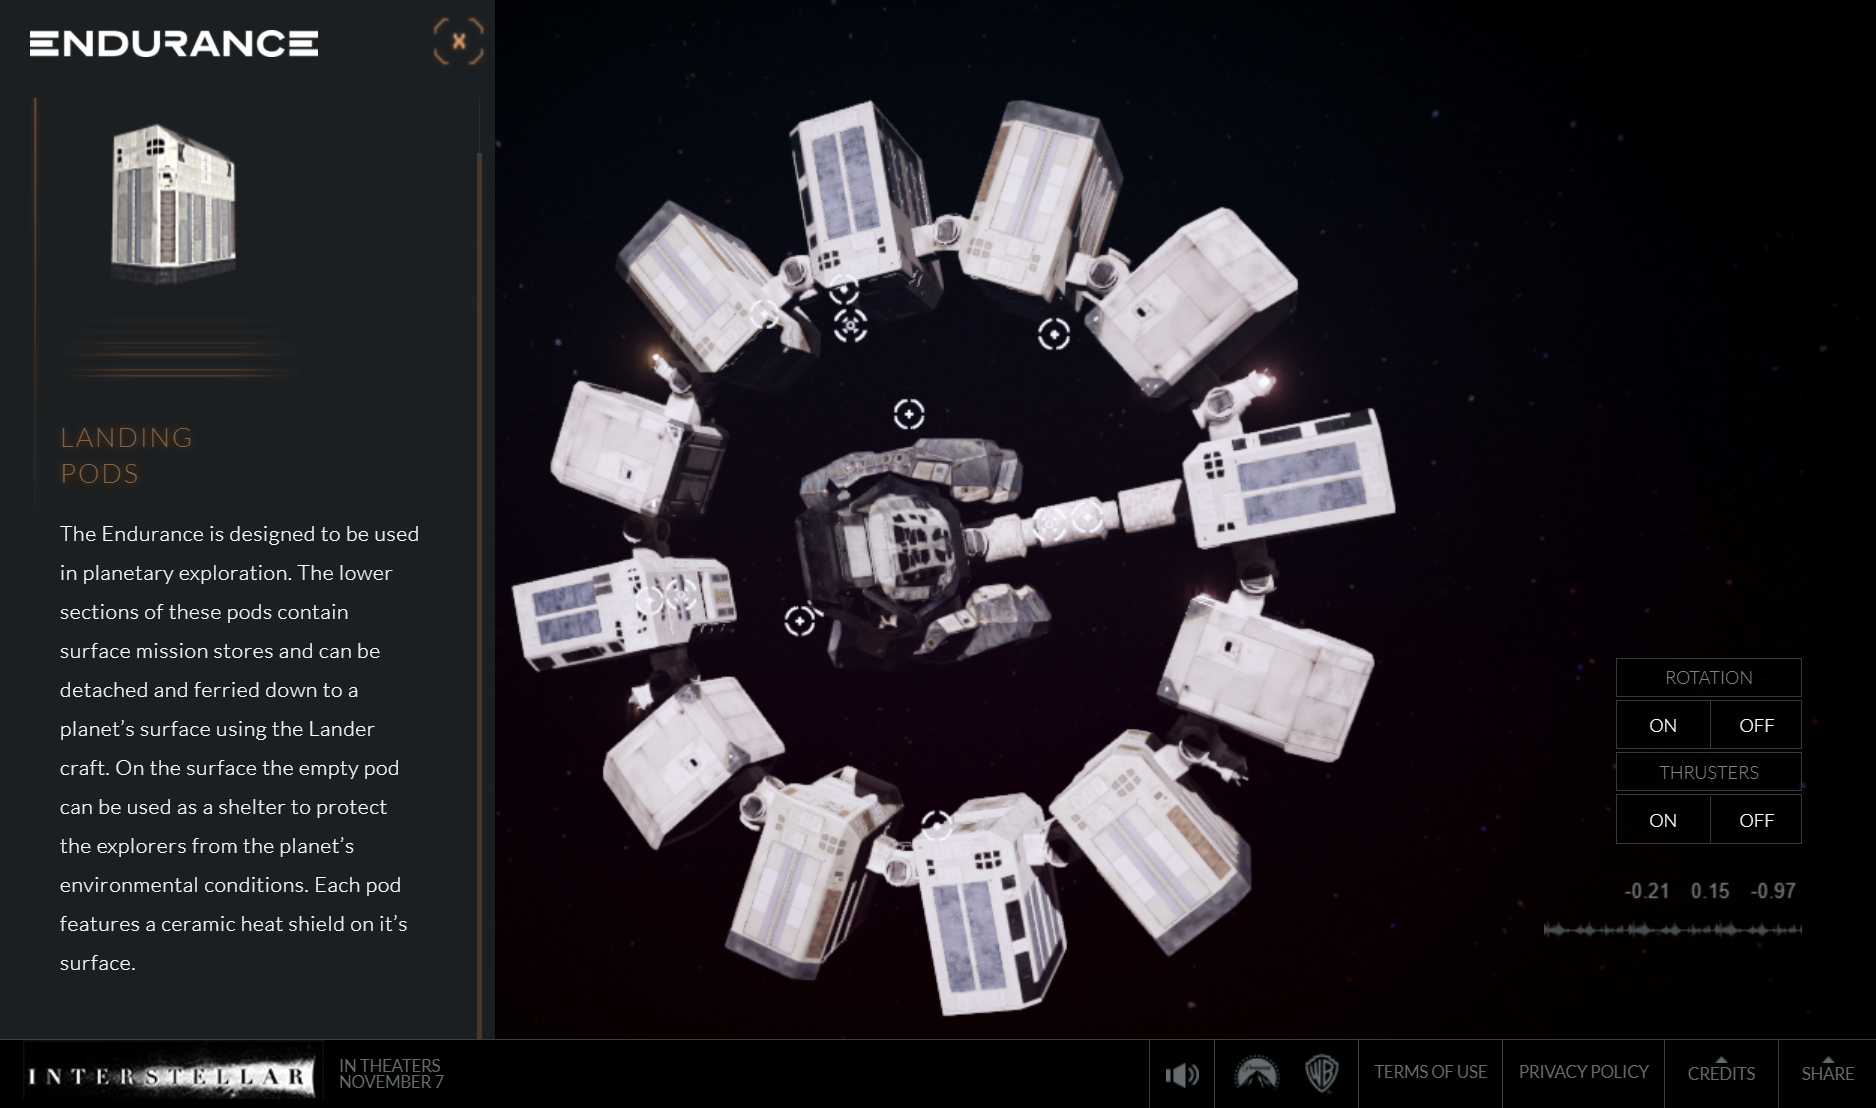Expand the Share menu
The width and height of the screenshot is (1876, 1108).
pos(1827,1073)
